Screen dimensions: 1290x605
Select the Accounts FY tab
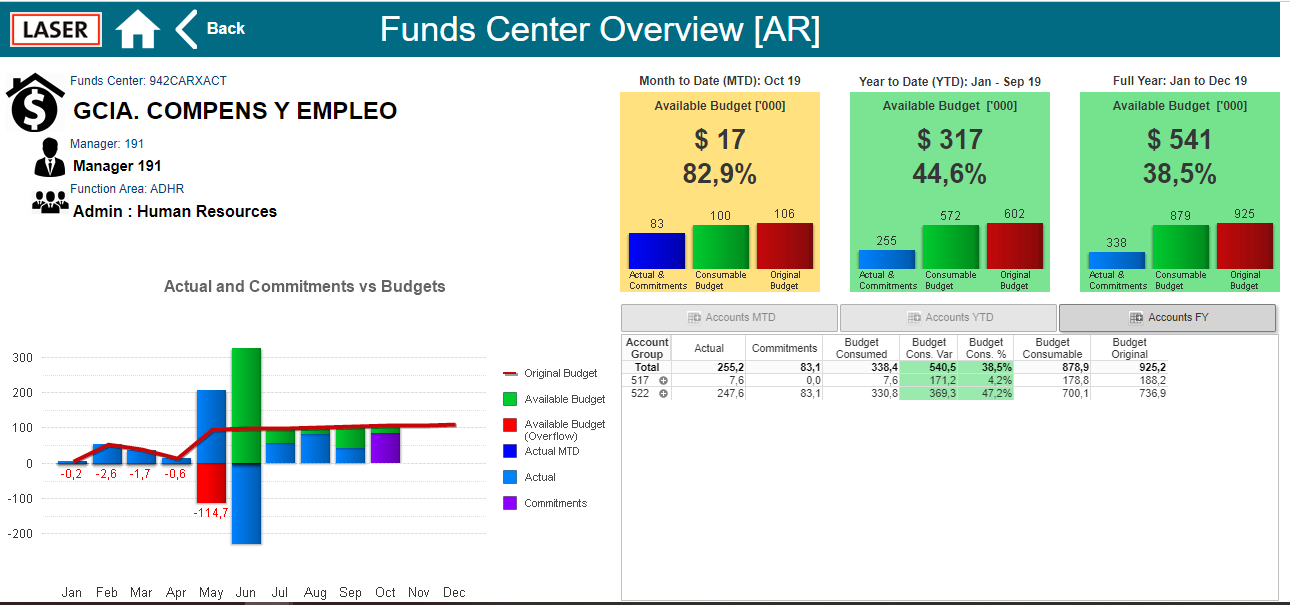[1167, 318]
